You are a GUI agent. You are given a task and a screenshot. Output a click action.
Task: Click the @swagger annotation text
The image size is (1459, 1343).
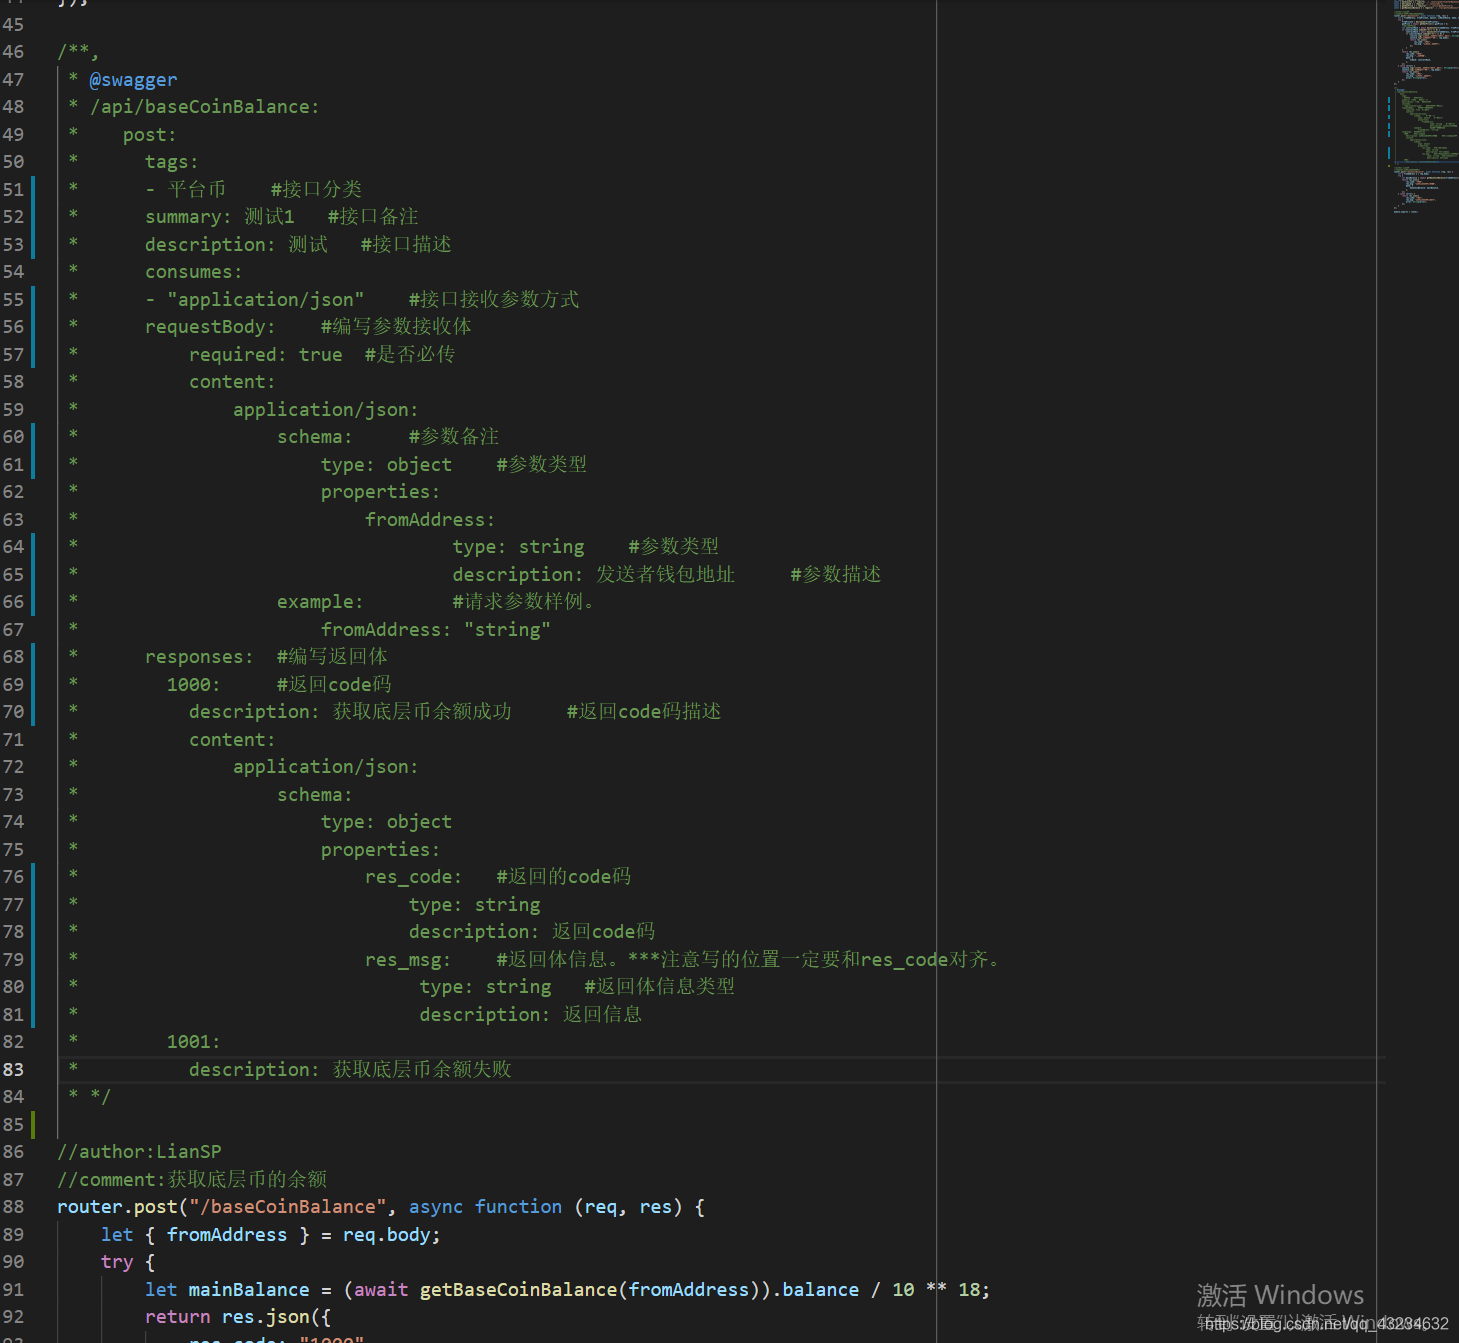click(133, 79)
